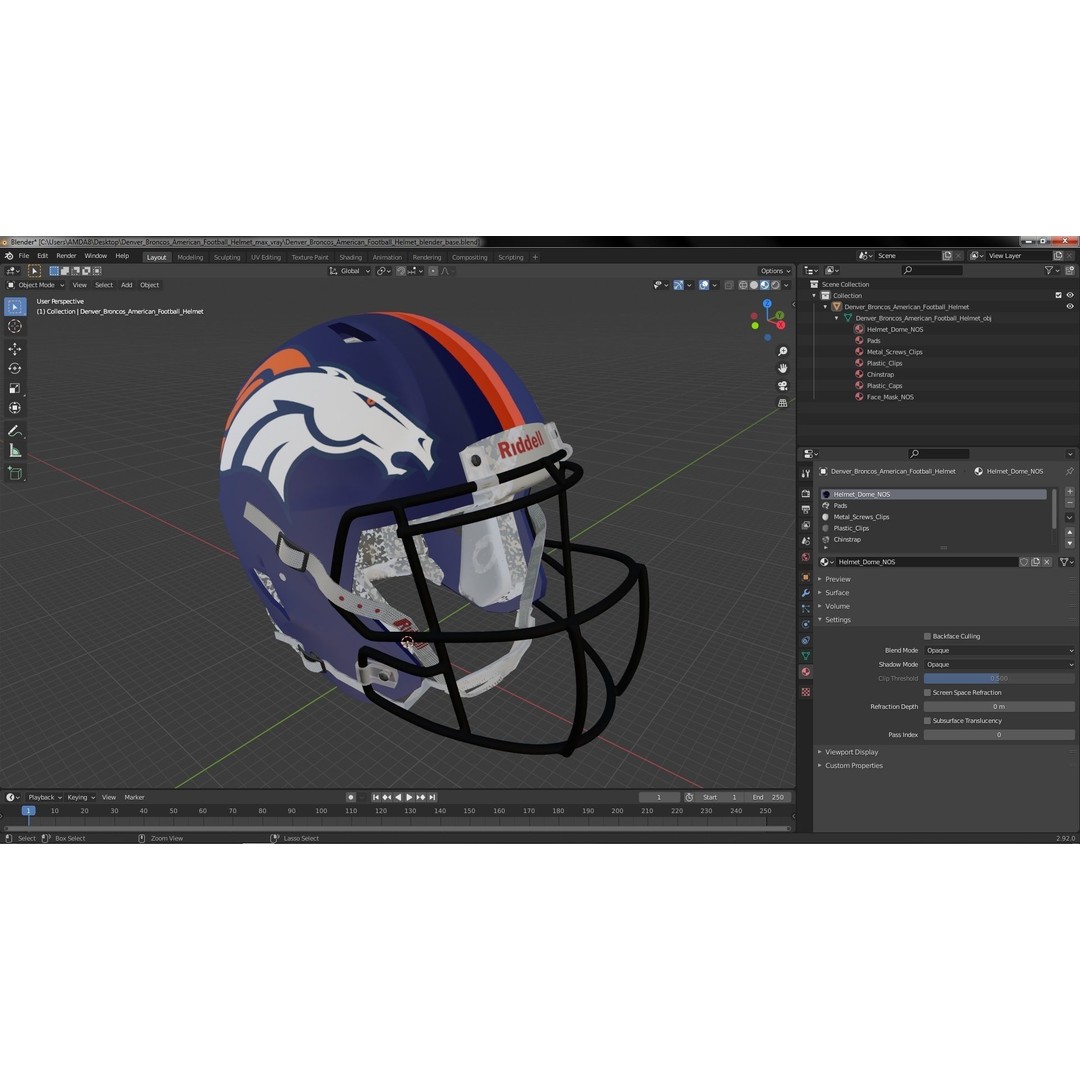Activate the 3D Cursor tool
The height and width of the screenshot is (1080, 1080).
coord(14,326)
